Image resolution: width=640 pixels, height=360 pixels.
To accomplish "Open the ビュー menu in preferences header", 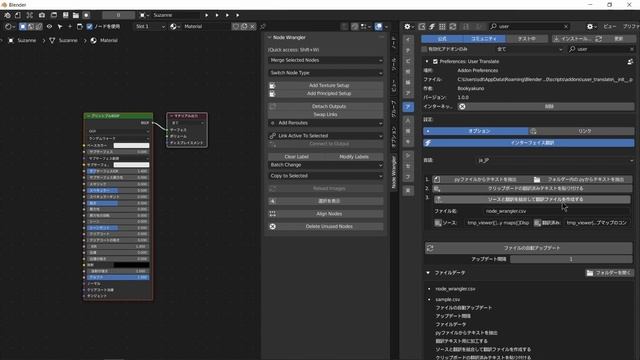I will 610,27.
